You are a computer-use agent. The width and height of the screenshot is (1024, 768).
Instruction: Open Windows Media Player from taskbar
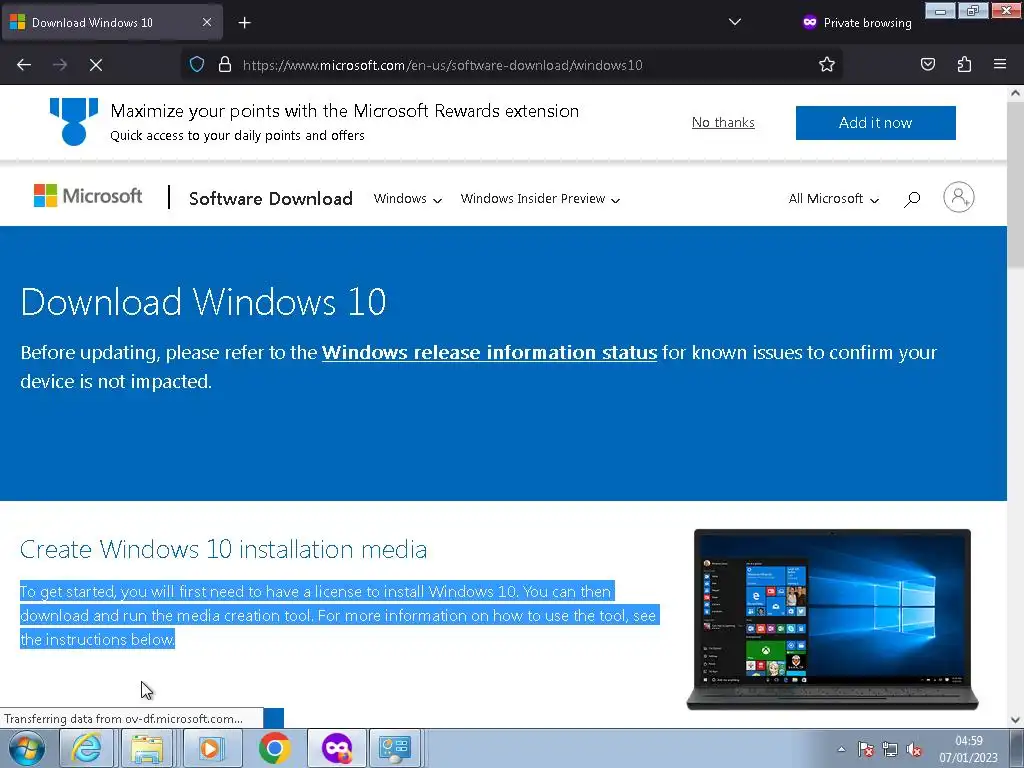click(x=210, y=748)
